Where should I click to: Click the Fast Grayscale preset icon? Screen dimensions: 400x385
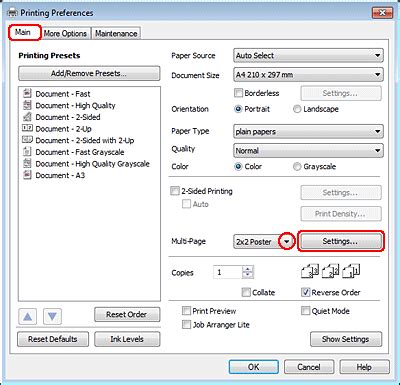pos(27,152)
